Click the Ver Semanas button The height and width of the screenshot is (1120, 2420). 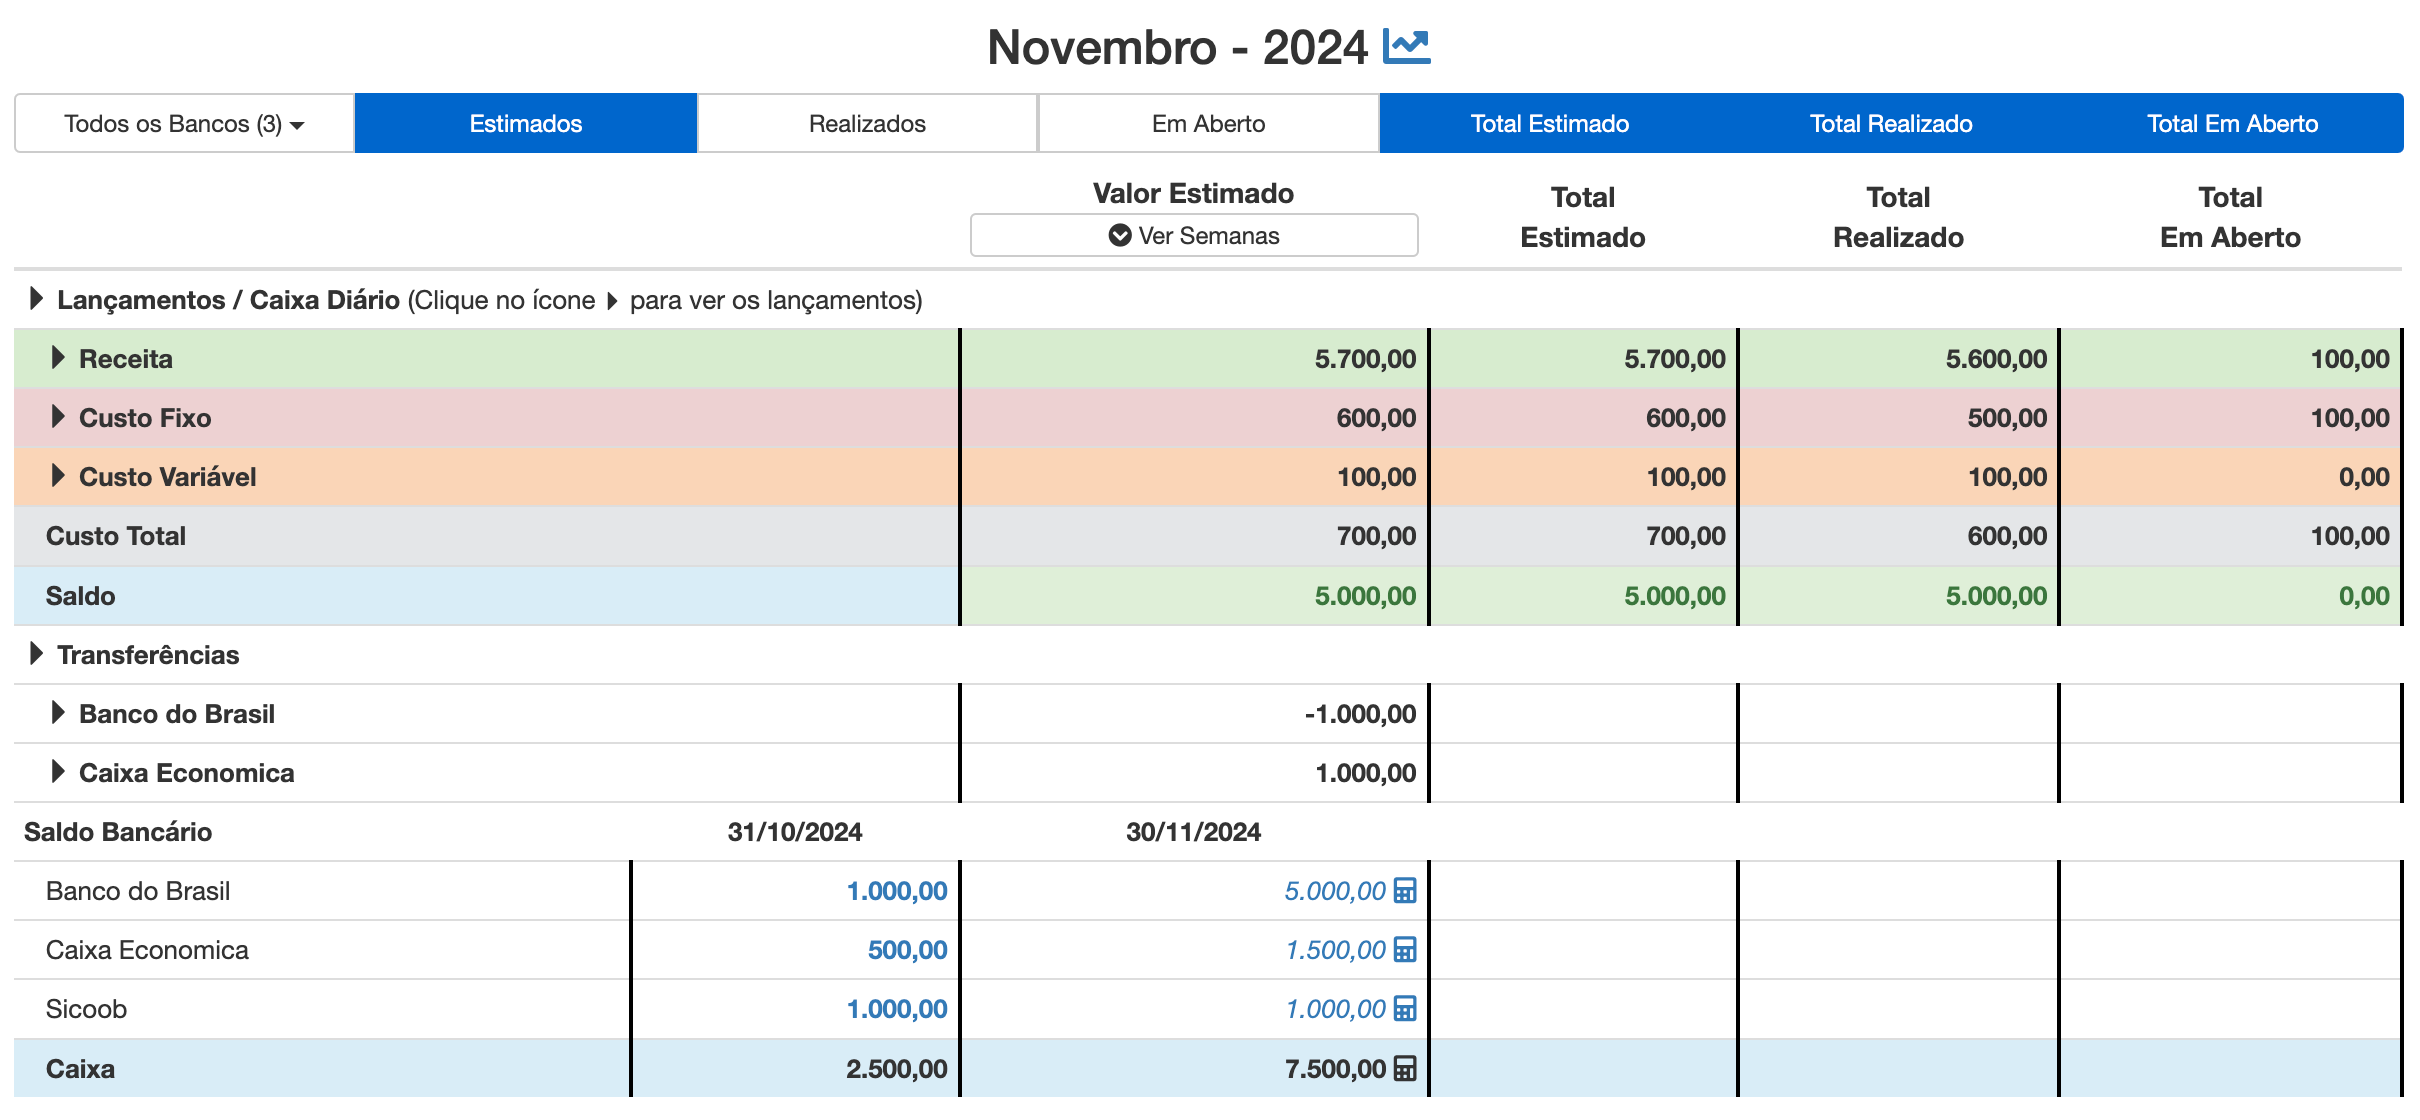[x=1193, y=236]
